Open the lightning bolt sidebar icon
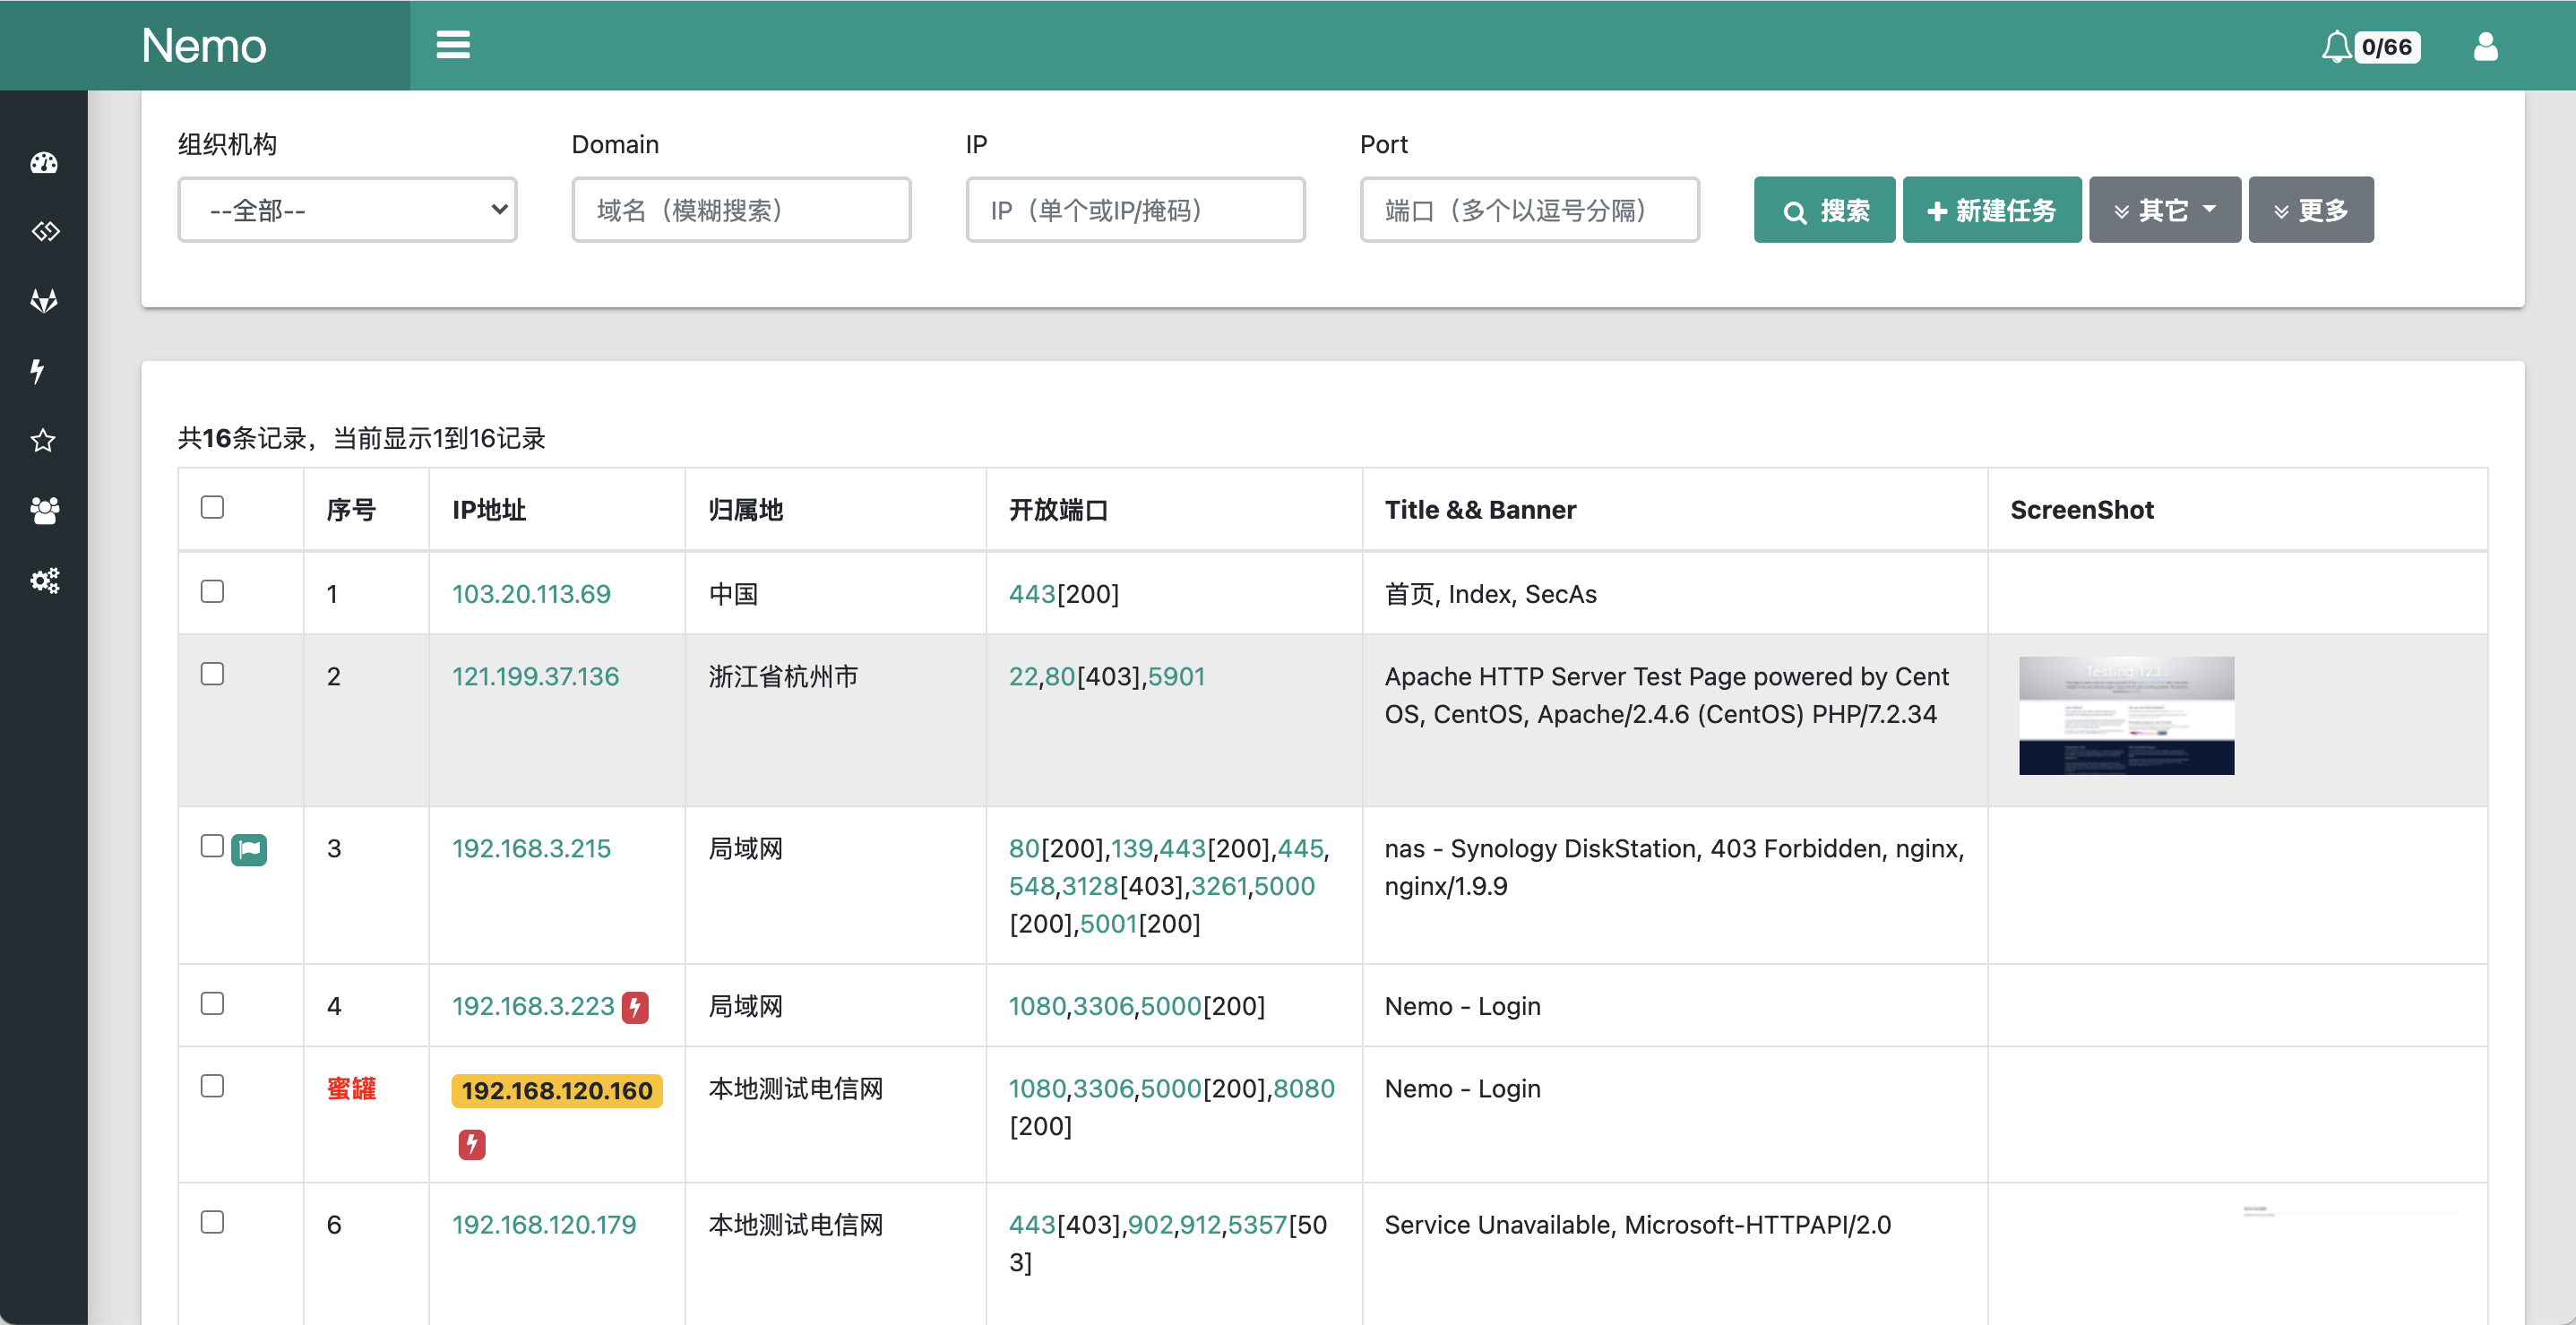 (x=38, y=370)
